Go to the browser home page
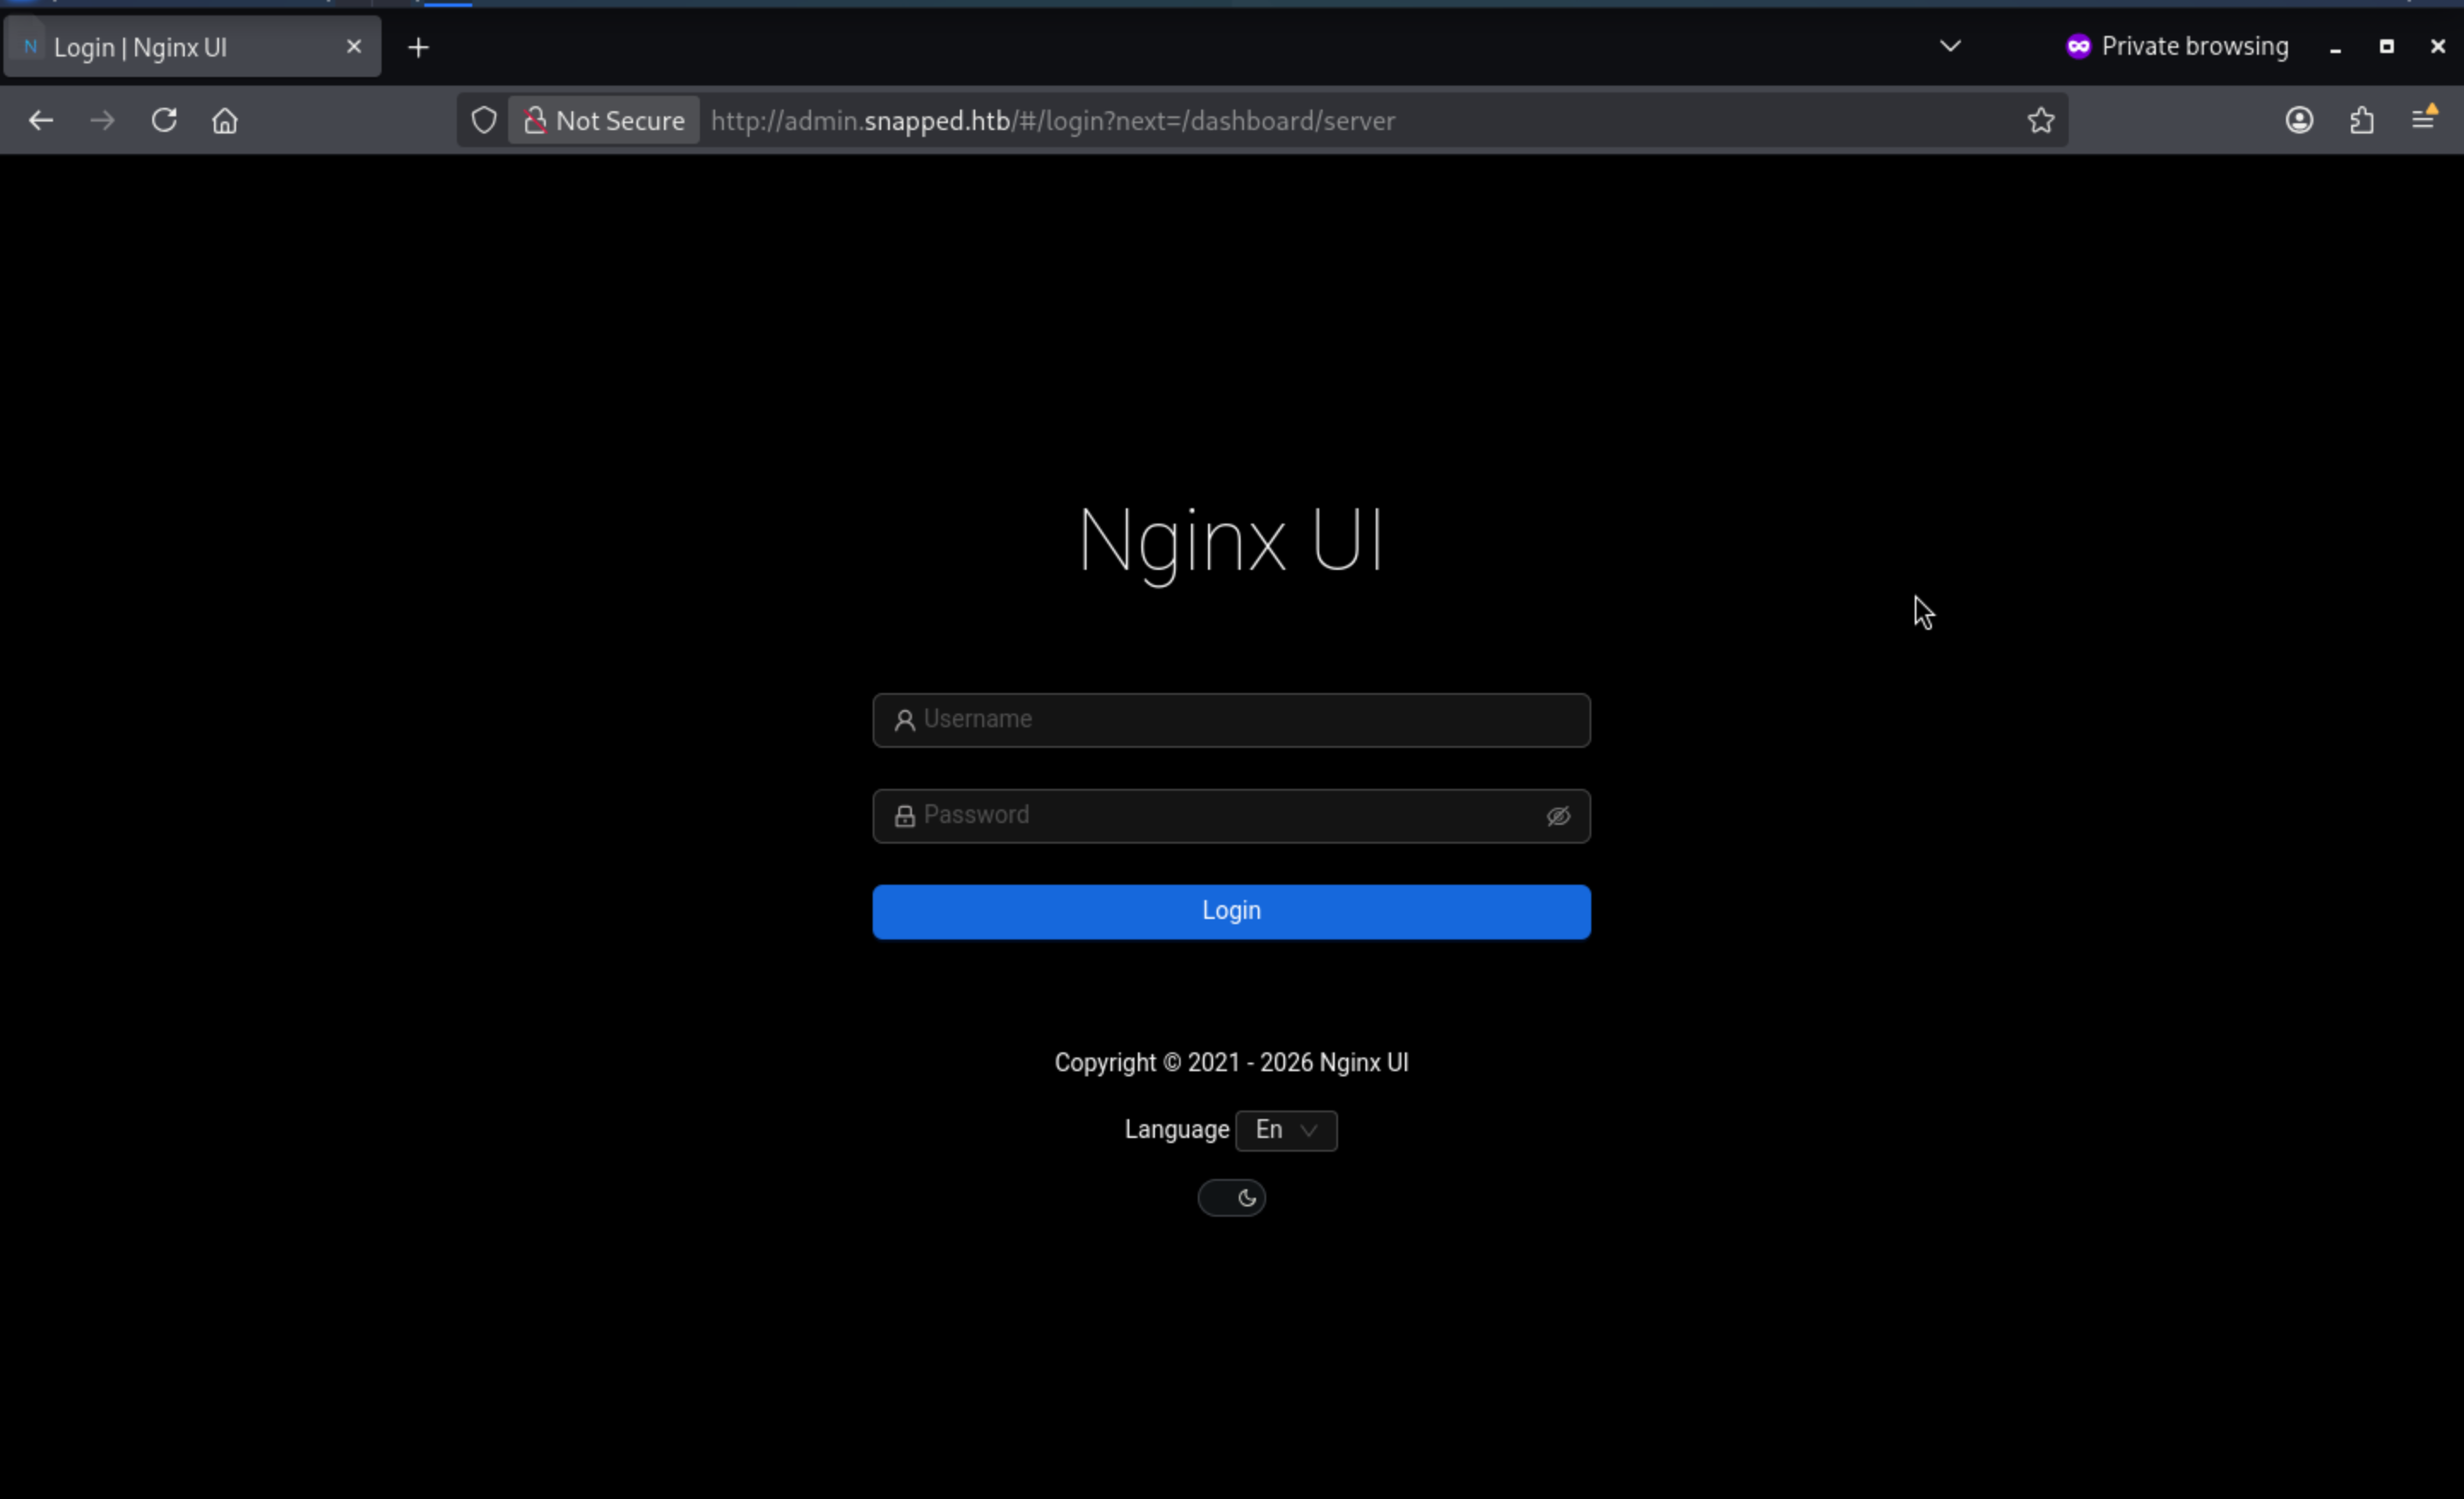 pos(225,121)
